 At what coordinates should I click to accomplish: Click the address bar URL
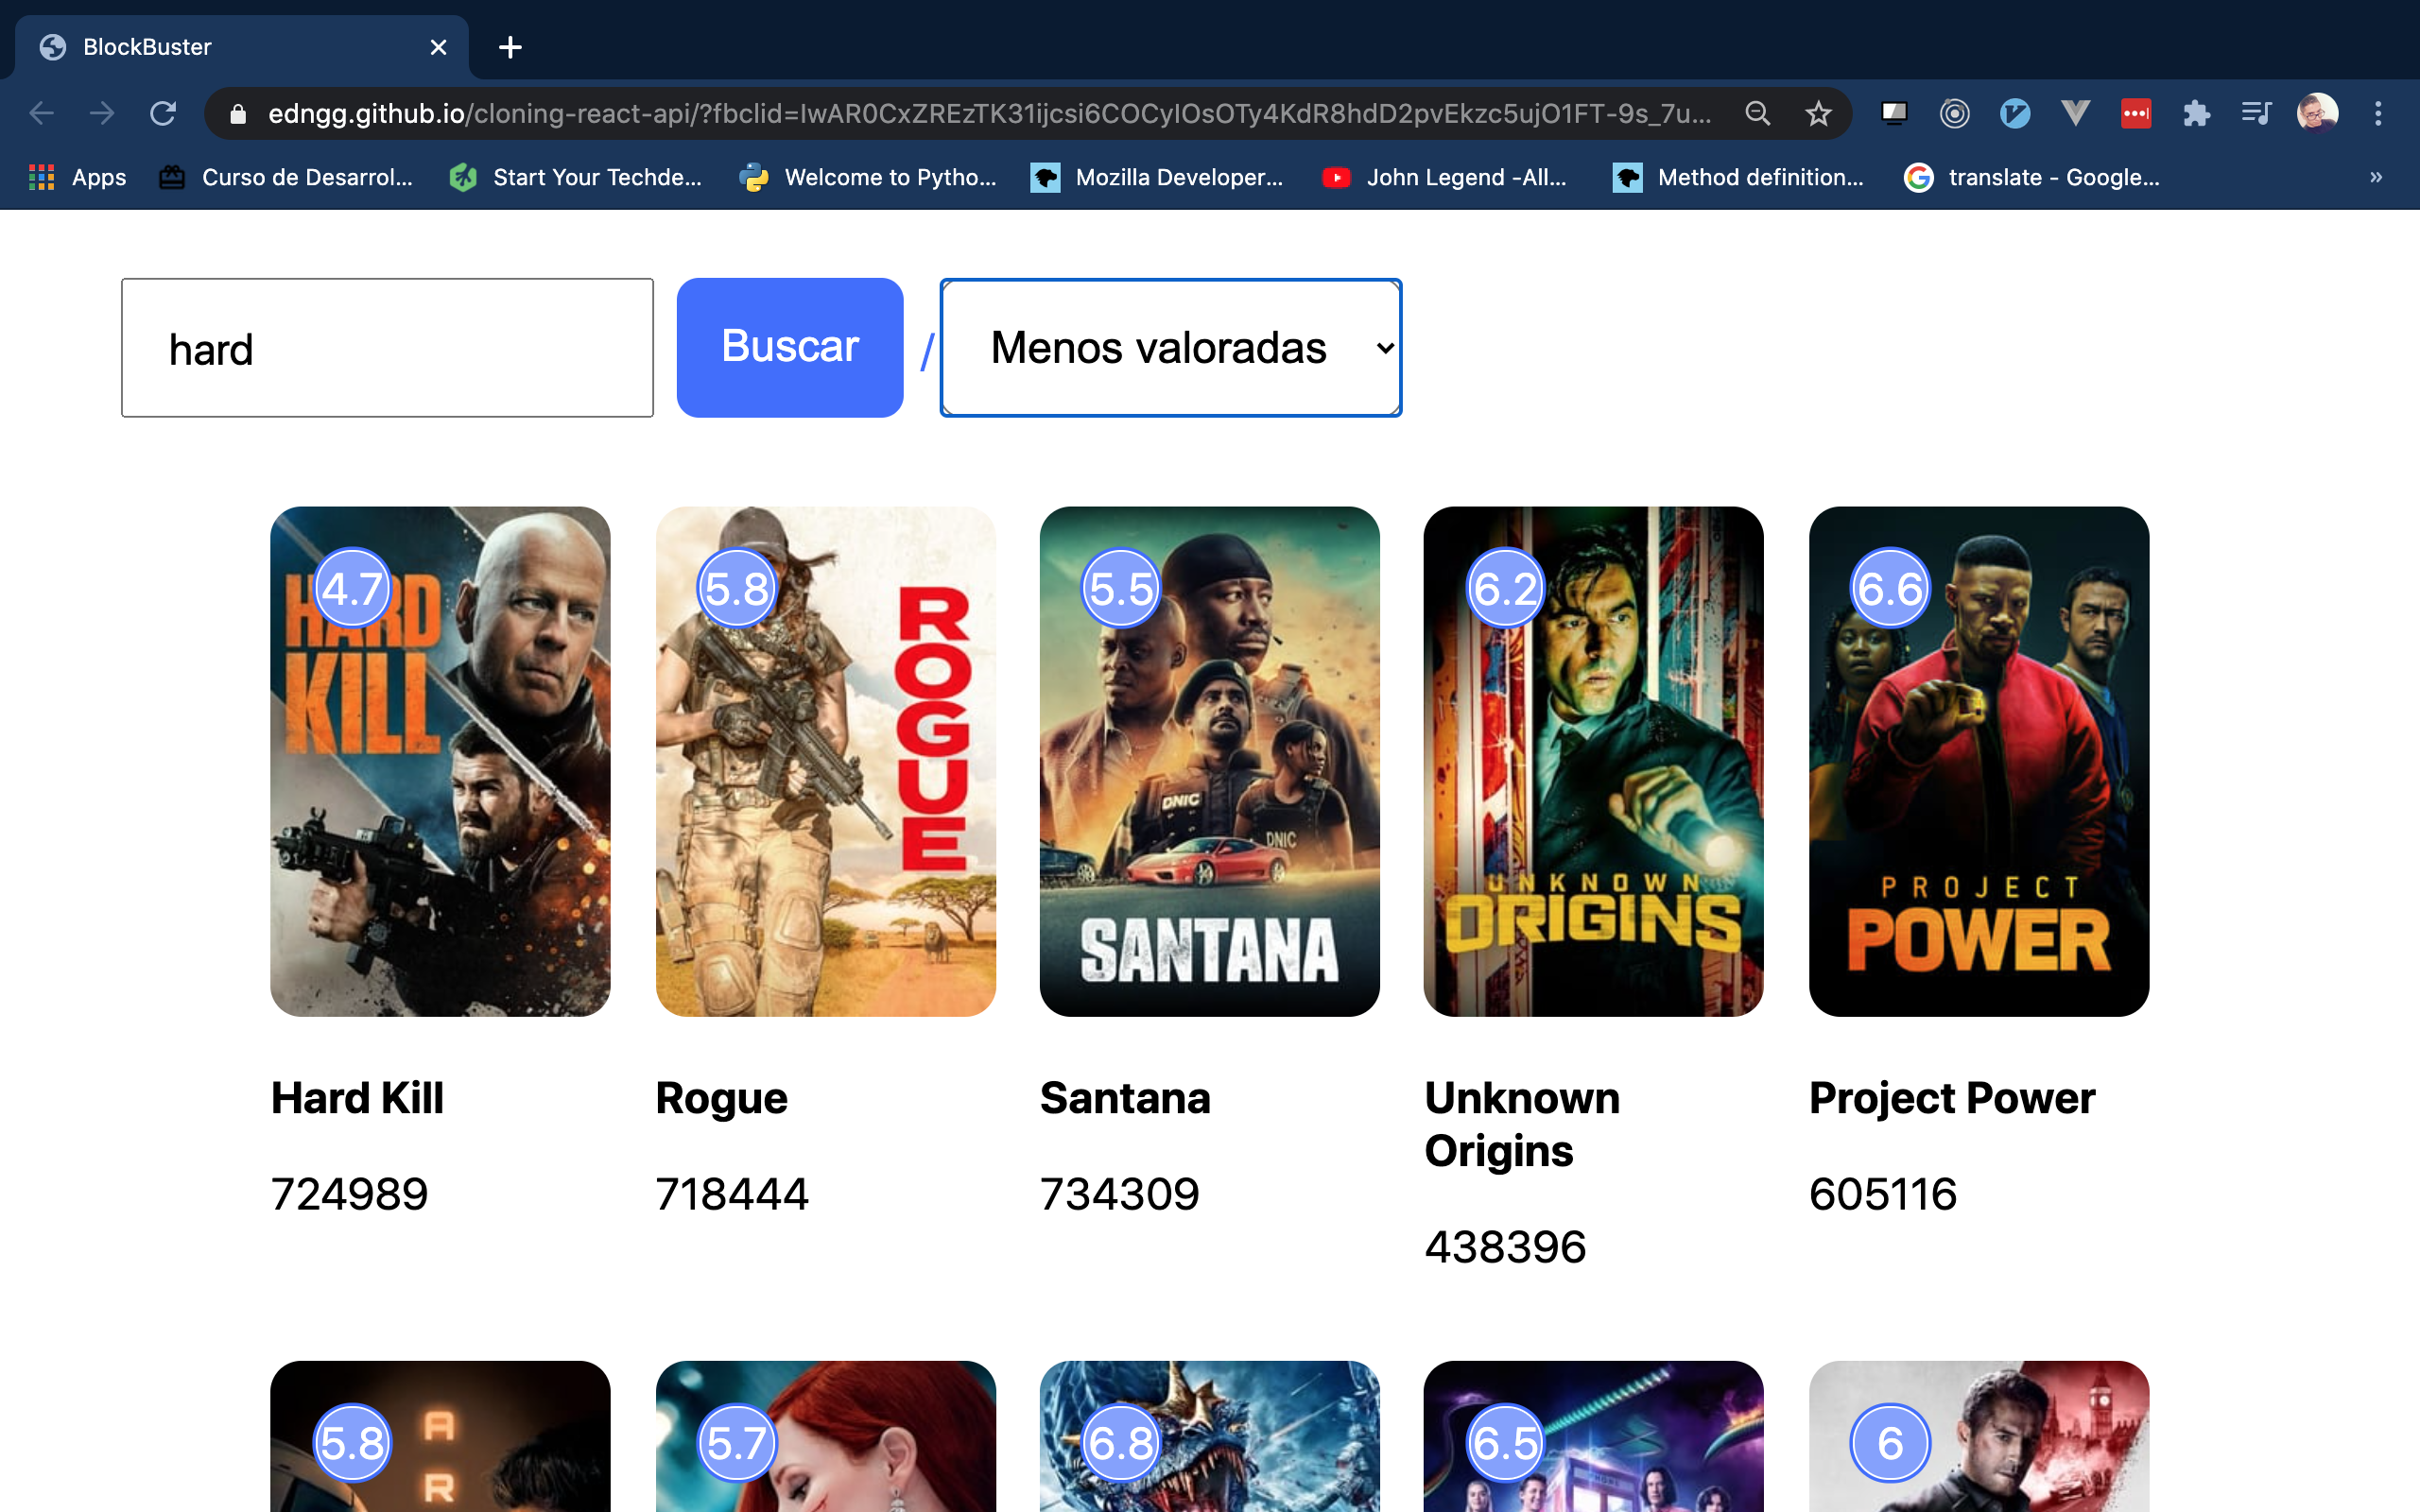coord(990,113)
